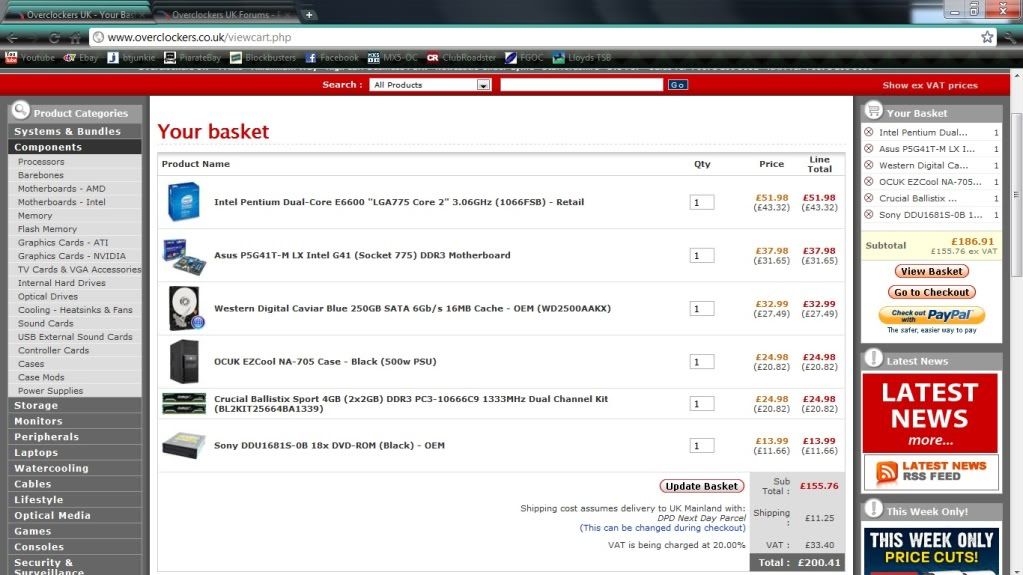This screenshot has width=1023, height=575.
Task: Click quantity field for OCUK EZCool case
Action: point(701,362)
